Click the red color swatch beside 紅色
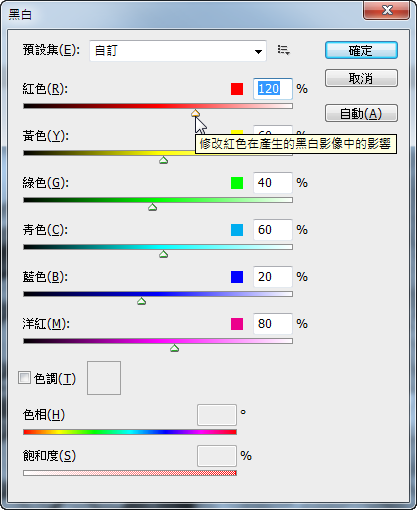 coord(237,89)
